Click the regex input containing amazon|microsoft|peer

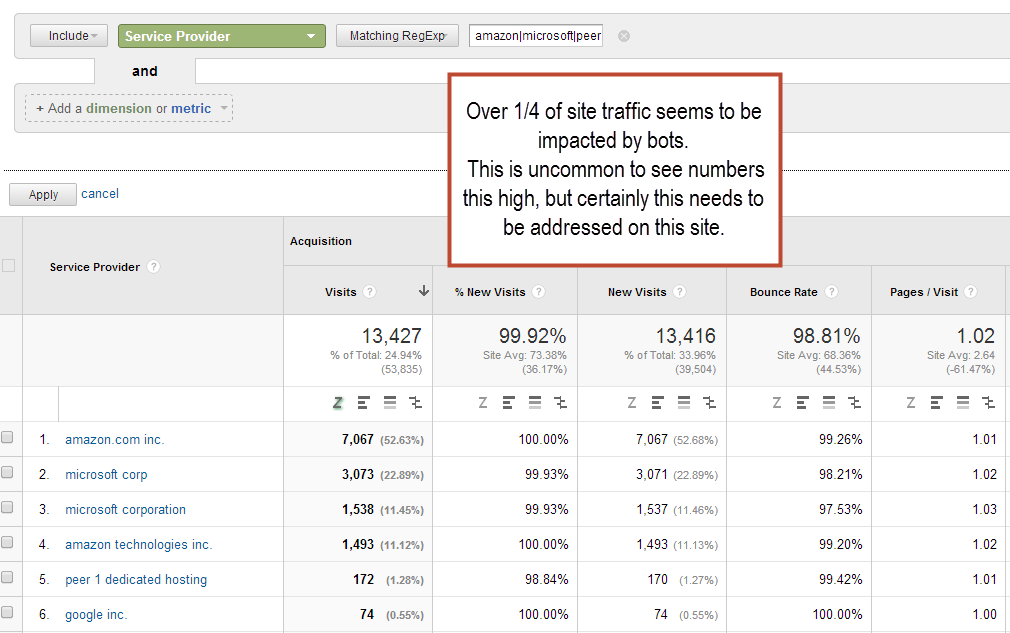coord(536,36)
